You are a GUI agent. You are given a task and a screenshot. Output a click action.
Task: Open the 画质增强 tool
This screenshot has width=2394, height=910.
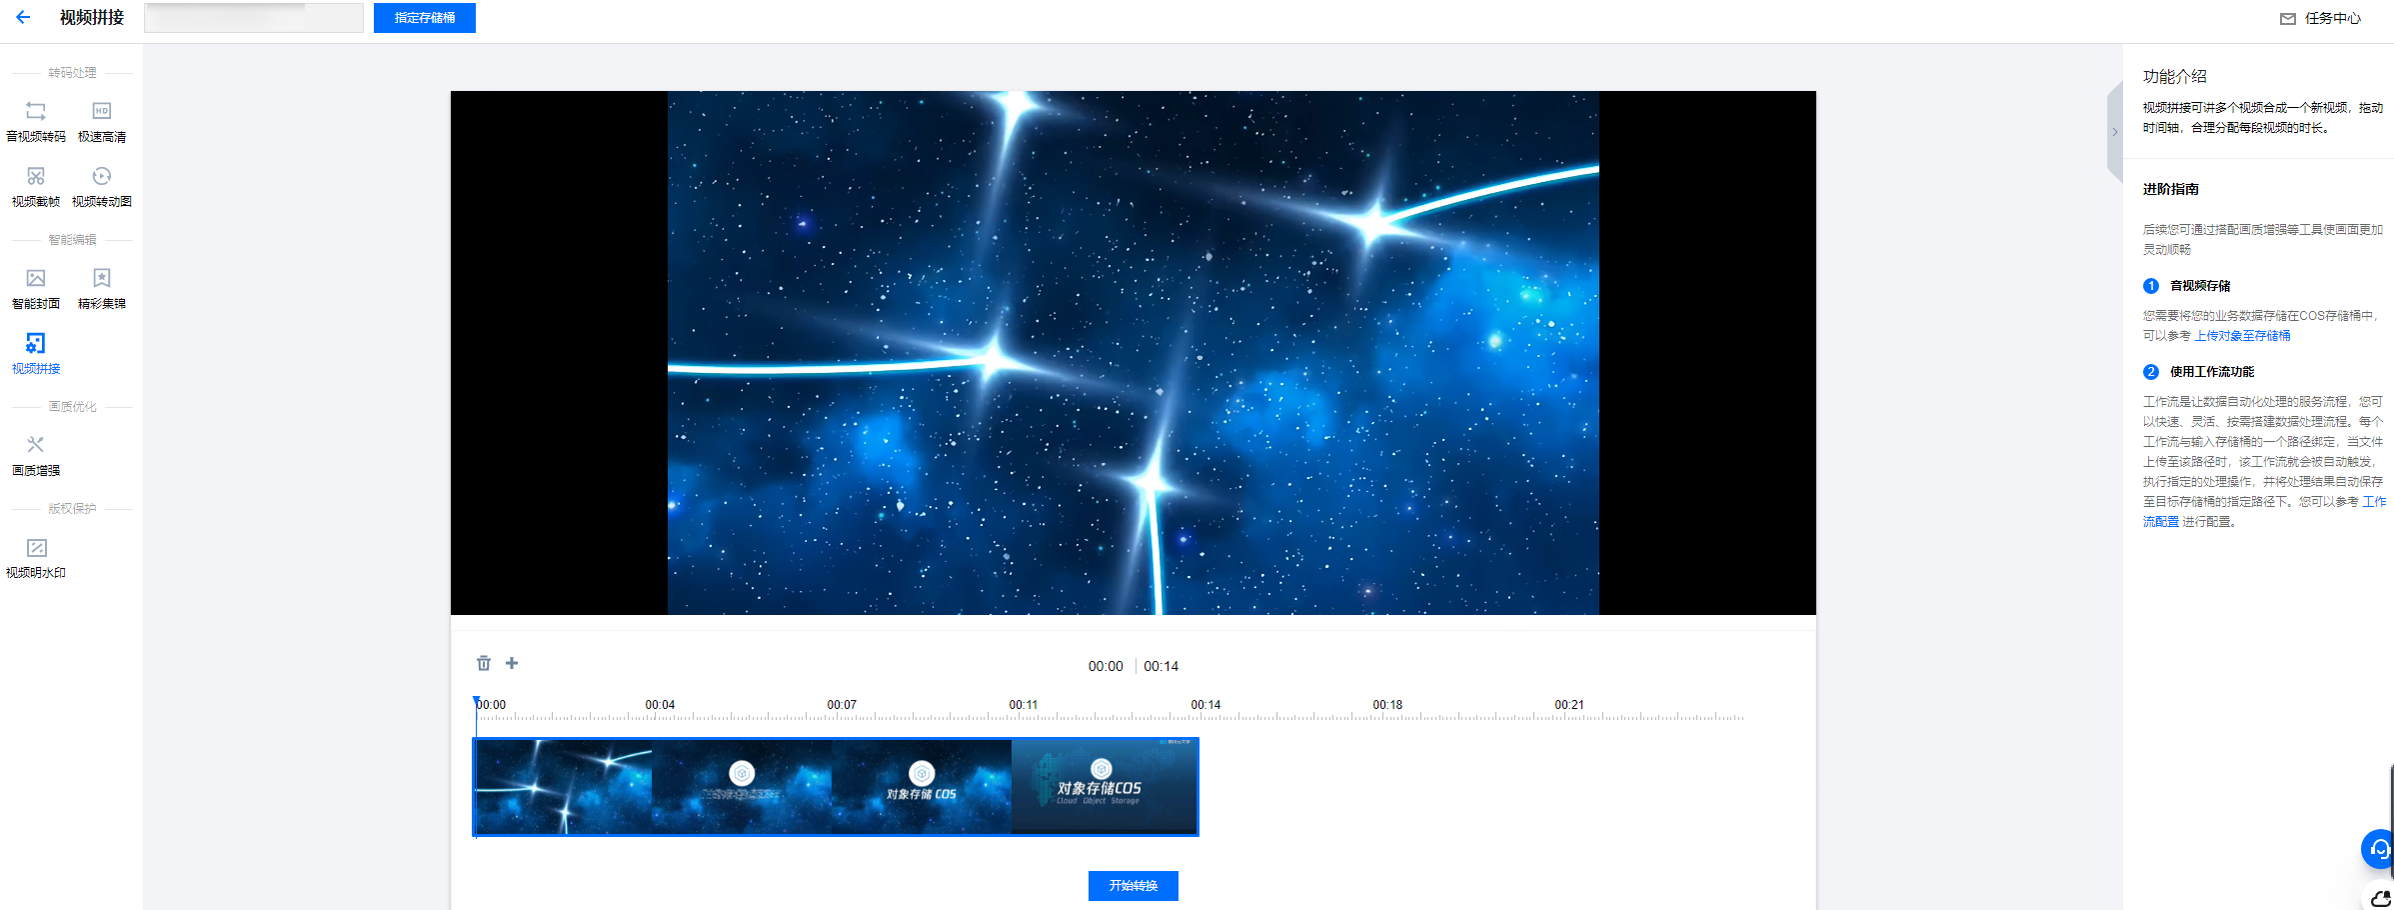click(36, 456)
